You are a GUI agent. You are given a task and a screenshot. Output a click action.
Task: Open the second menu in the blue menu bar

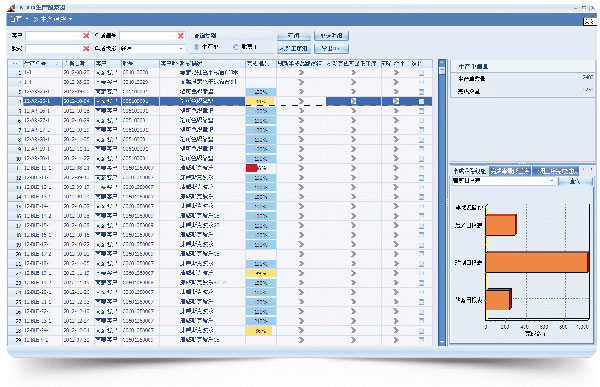pos(54,19)
